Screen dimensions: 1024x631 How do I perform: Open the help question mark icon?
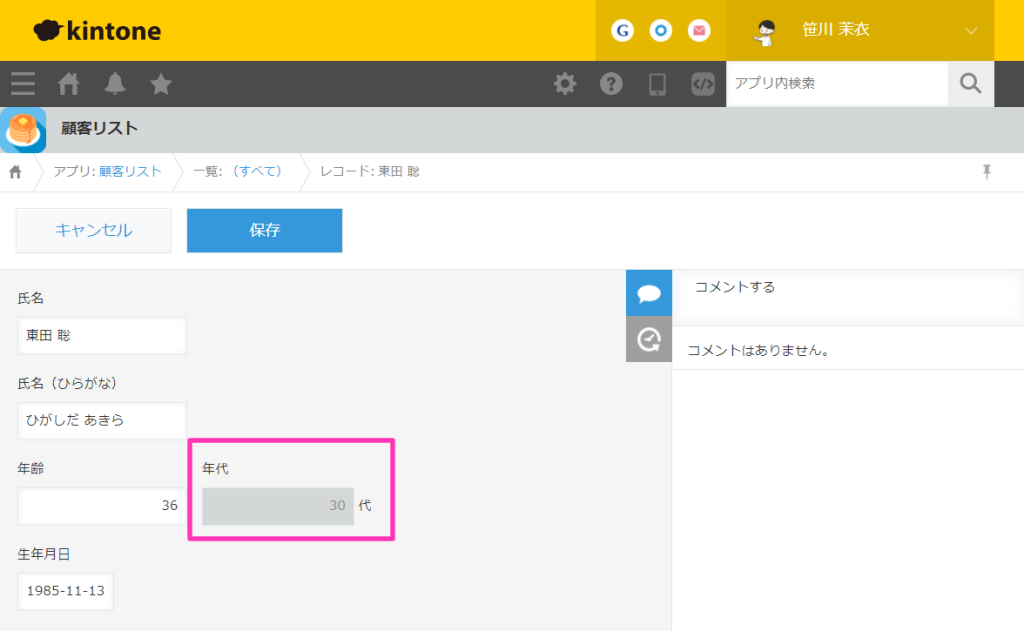[611, 84]
